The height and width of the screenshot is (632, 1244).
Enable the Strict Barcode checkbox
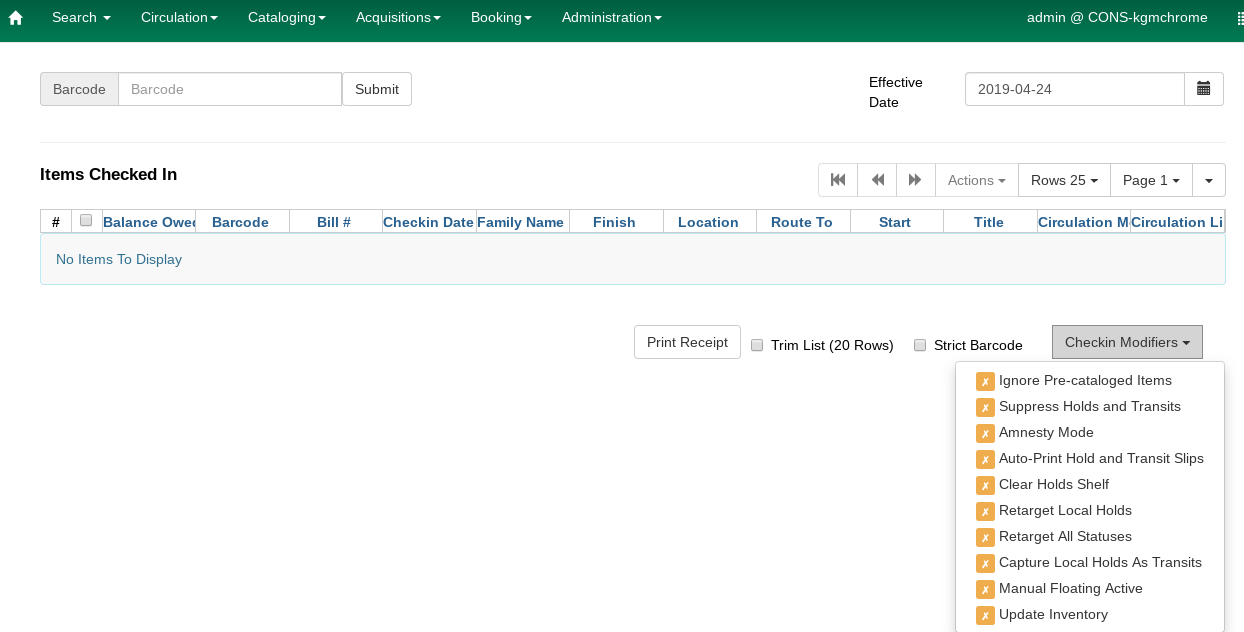920,345
